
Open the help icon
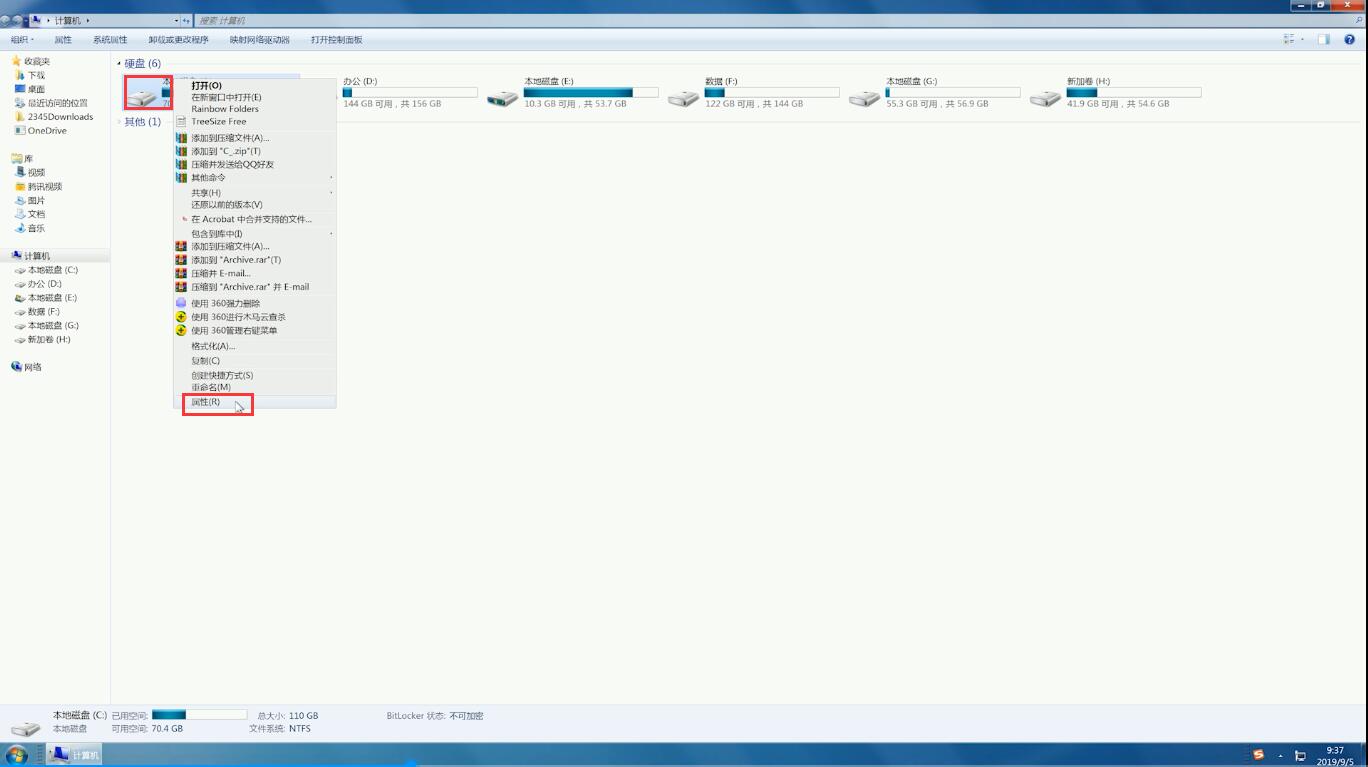tap(1349, 40)
